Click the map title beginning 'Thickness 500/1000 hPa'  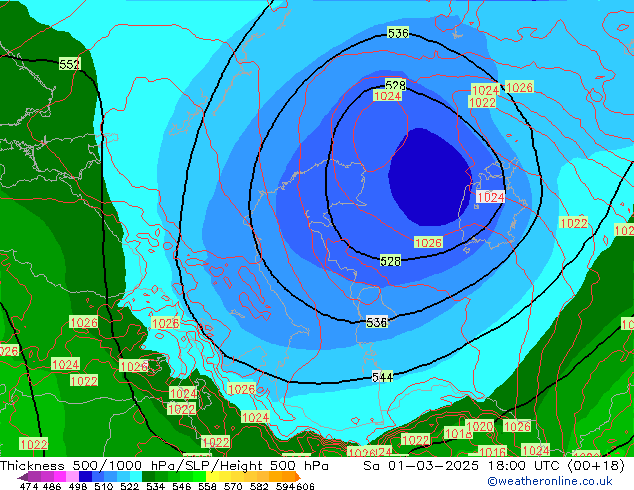point(164,466)
